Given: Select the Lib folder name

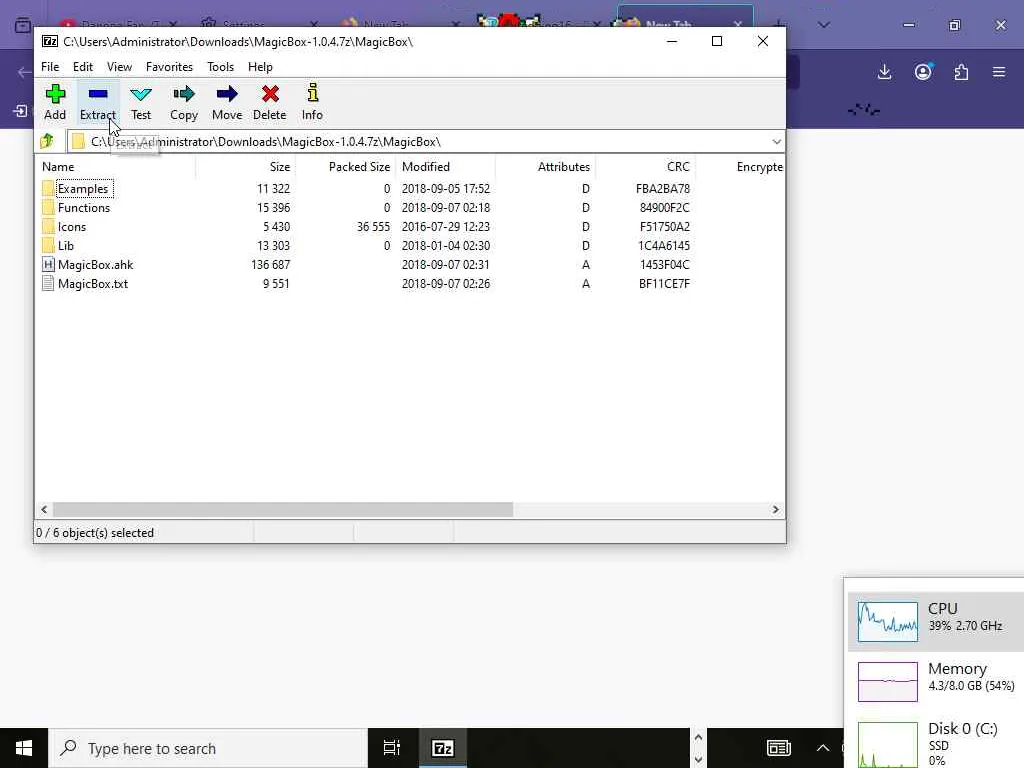Looking at the screenshot, I should pyautogui.click(x=66, y=246).
